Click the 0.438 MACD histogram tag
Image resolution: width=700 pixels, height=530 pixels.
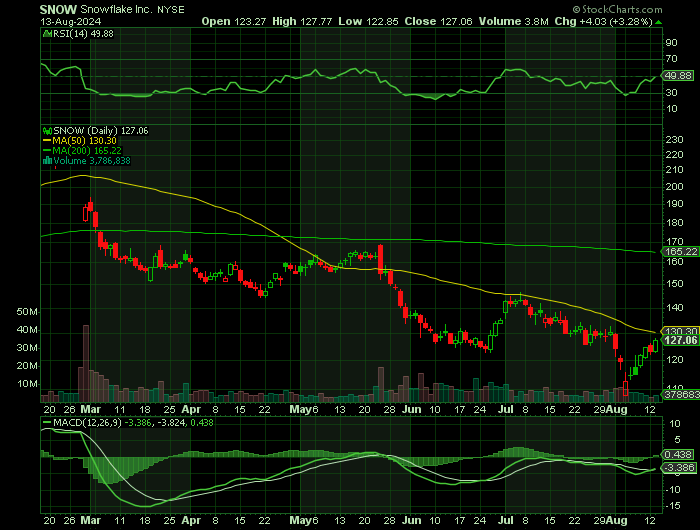tap(679, 455)
